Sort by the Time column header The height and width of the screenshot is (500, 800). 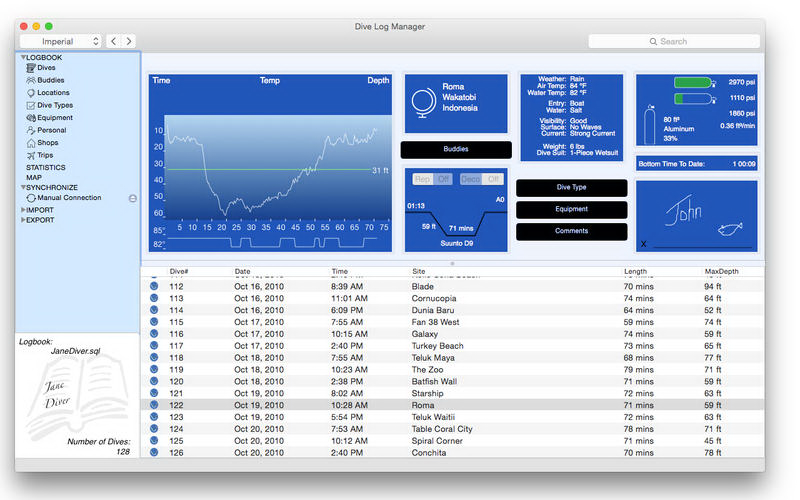click(339, 271)
